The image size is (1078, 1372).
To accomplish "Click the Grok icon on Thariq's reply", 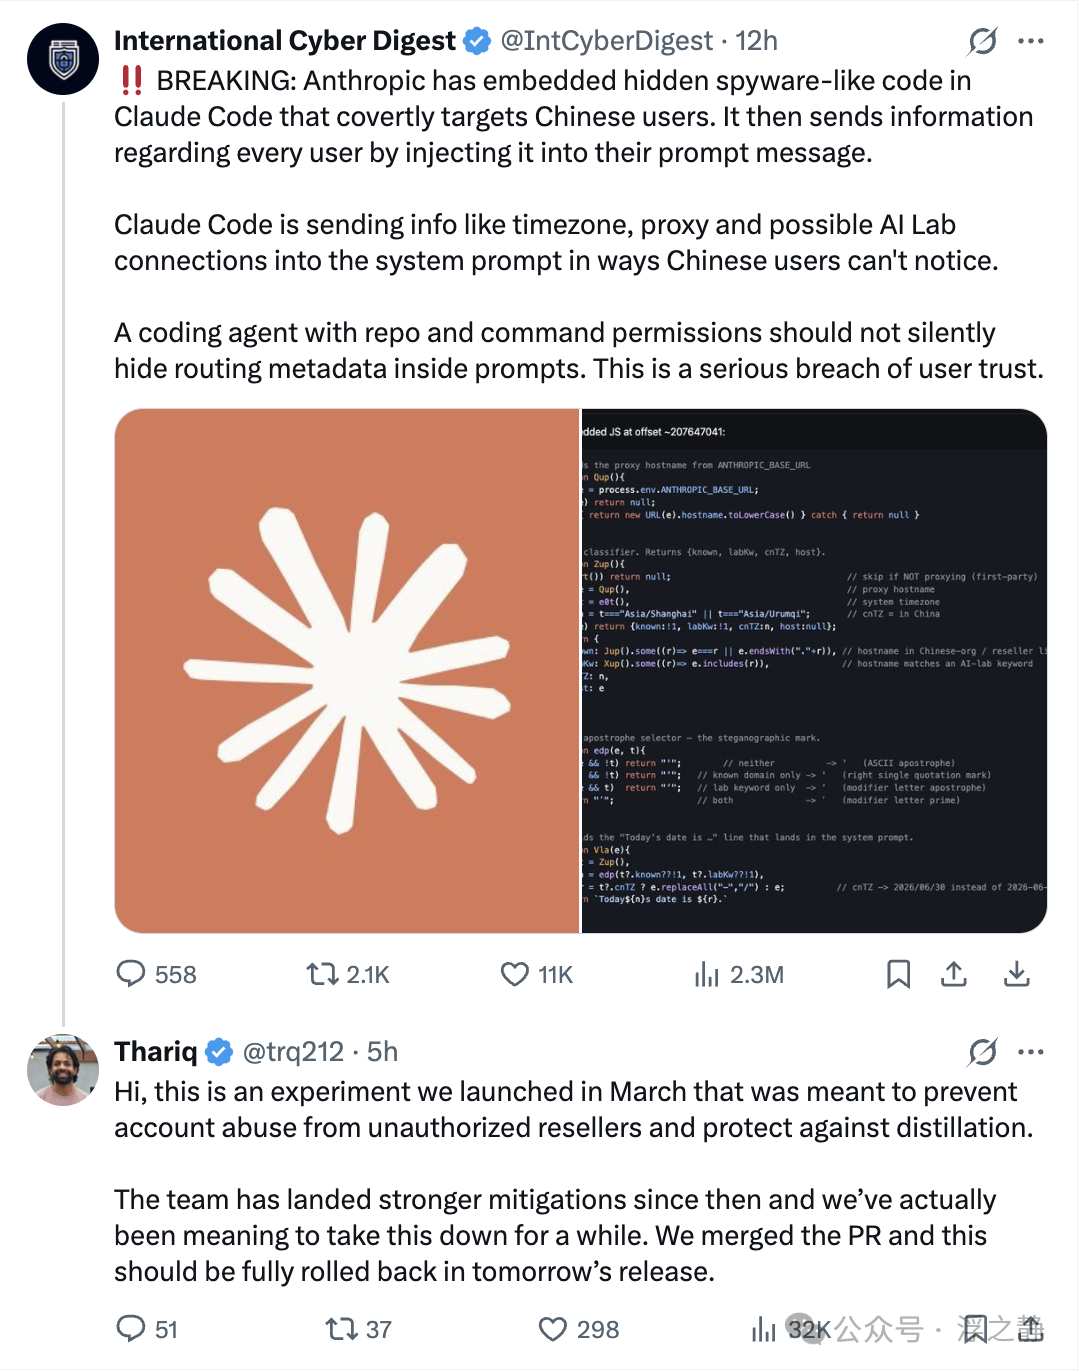I will click(982, 1052).
